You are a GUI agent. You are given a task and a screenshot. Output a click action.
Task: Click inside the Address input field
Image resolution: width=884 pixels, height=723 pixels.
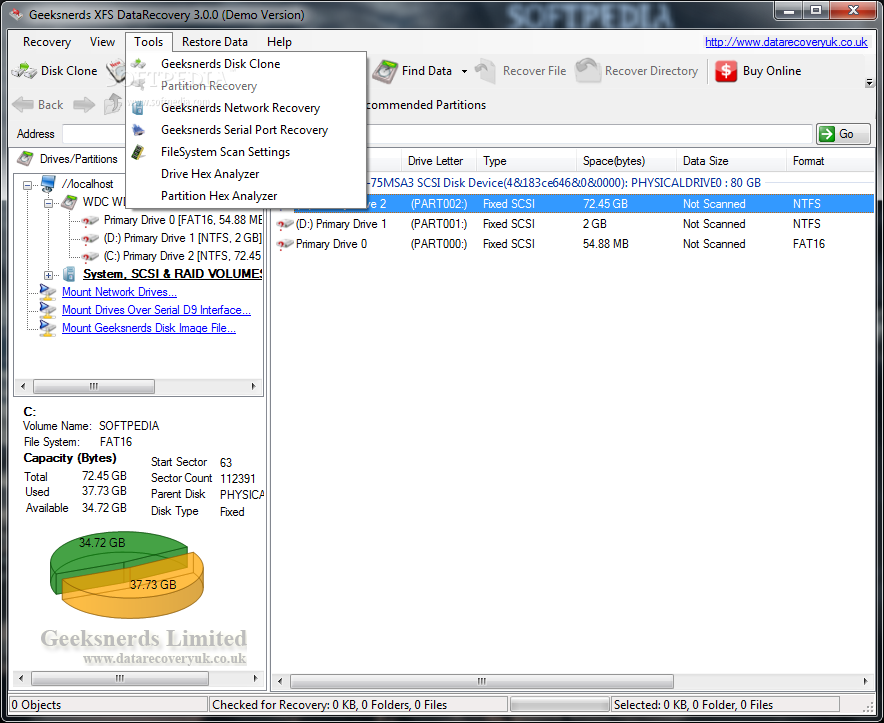(437, 134)
